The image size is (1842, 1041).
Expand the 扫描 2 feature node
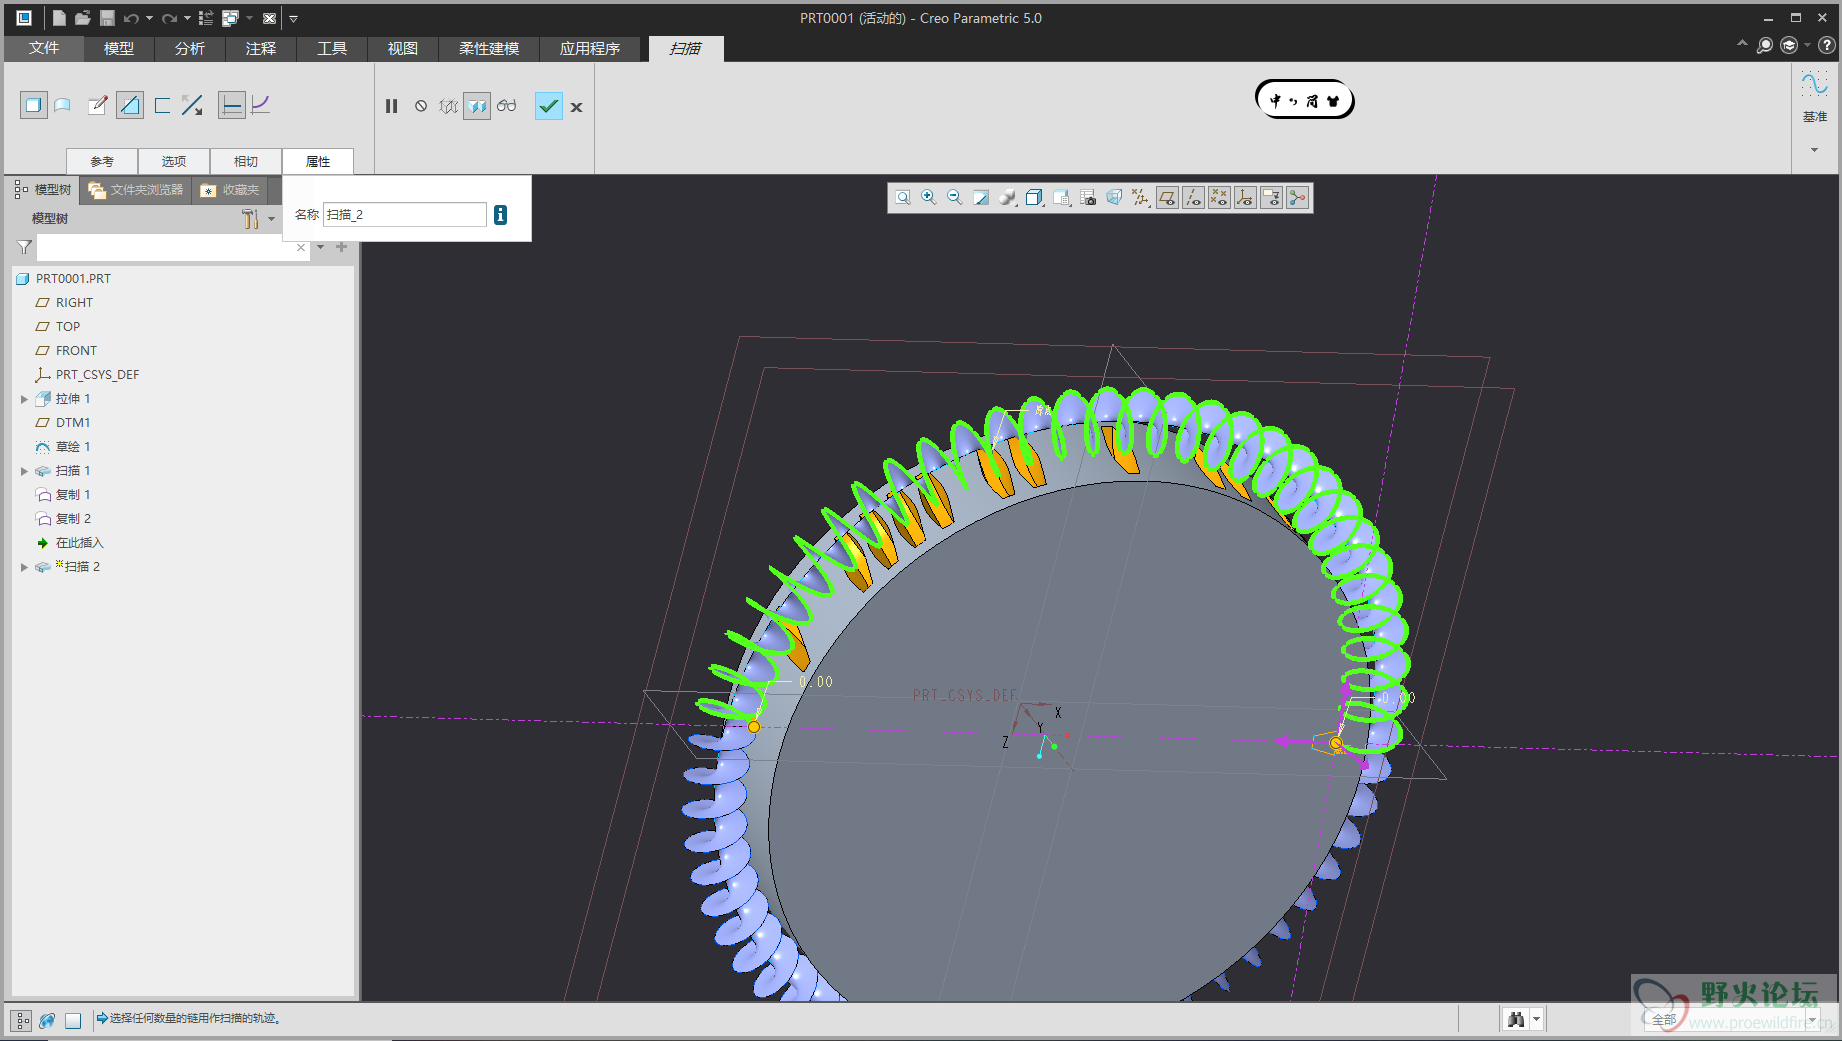pyautogui.click(x=24, y=567)
